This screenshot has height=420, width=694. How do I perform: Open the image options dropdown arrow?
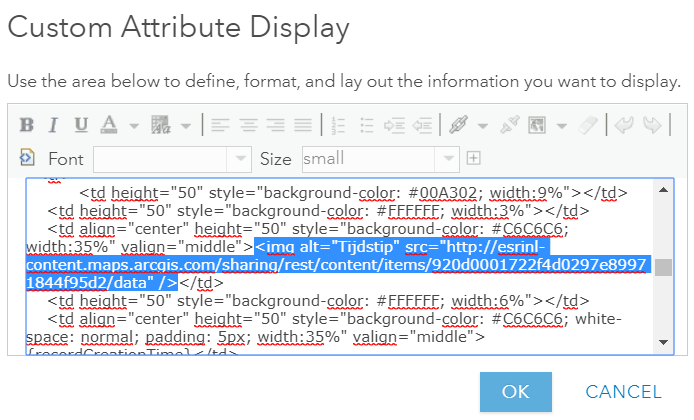point(561,126)
